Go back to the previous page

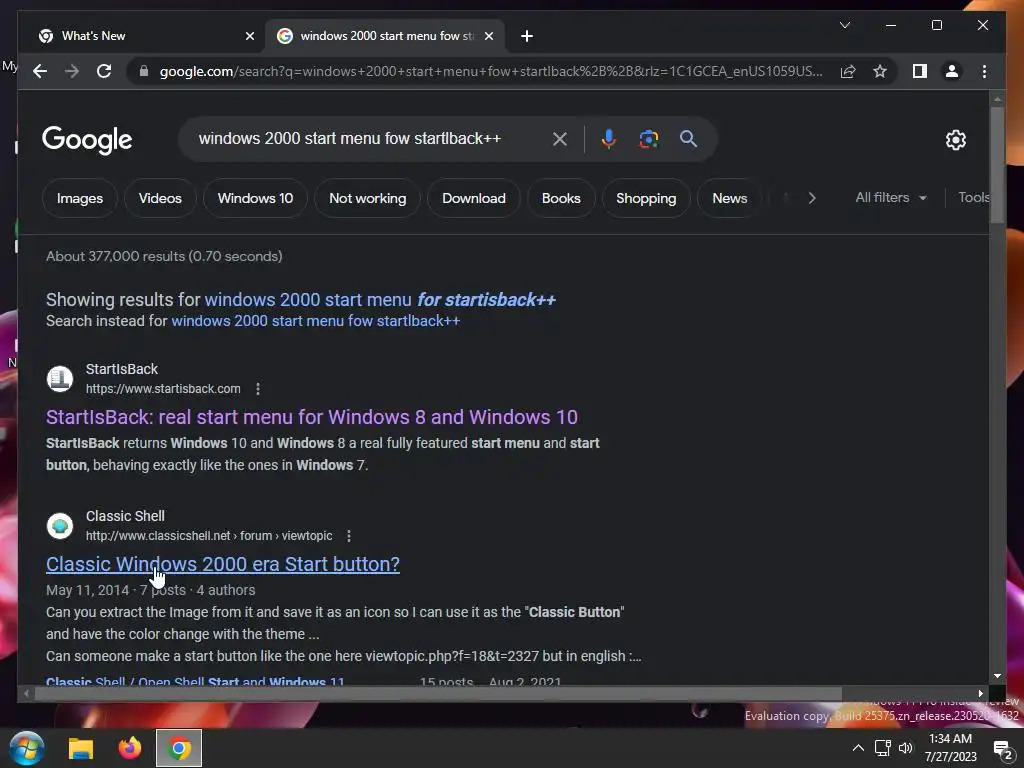[x=40, y=71]
